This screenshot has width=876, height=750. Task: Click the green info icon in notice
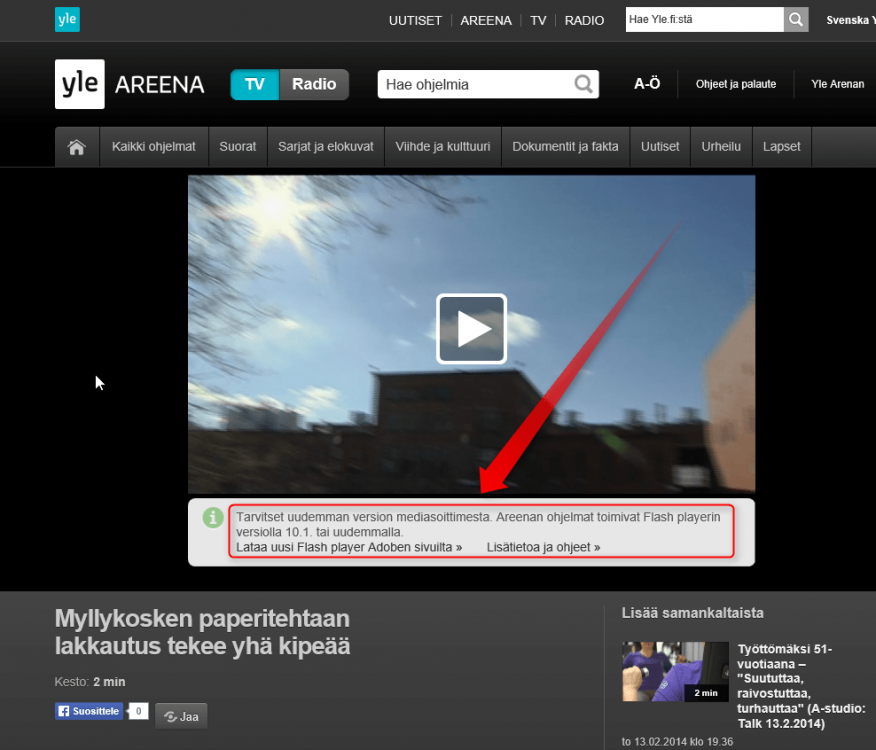(213, 518)
